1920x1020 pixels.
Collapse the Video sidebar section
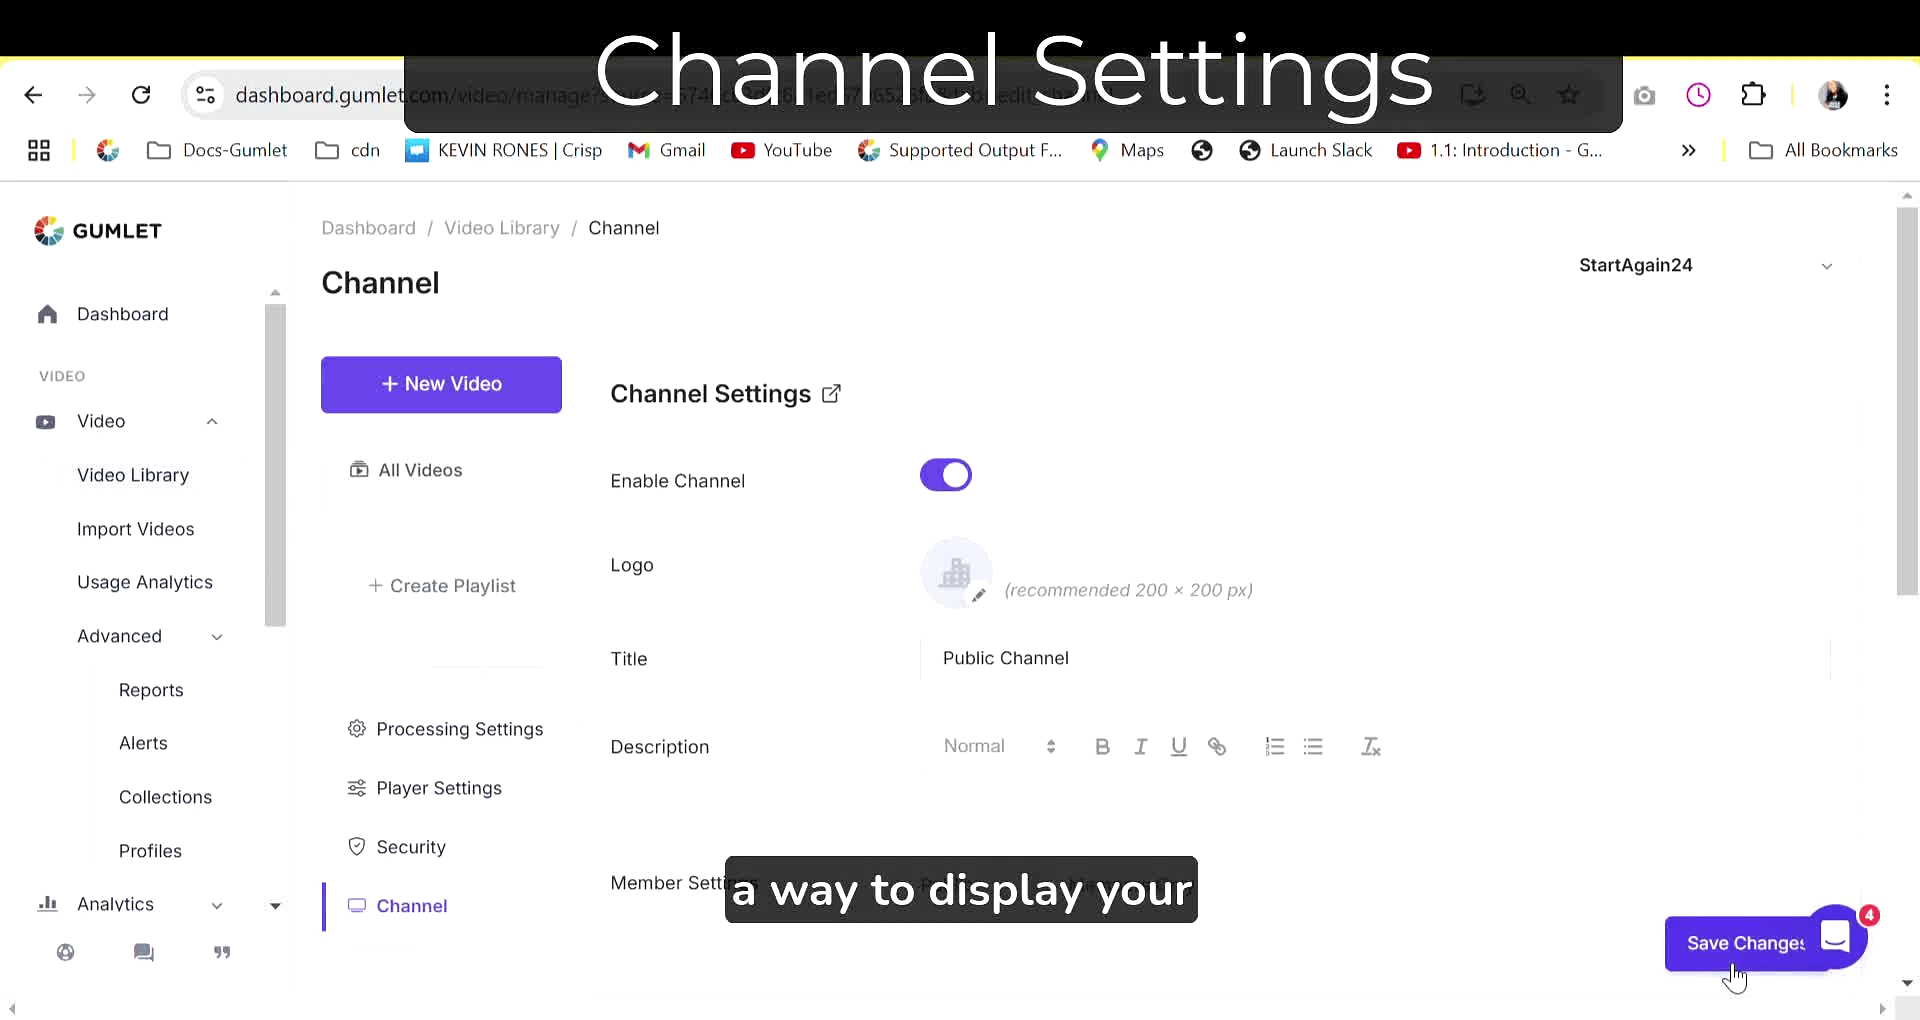coord(212,421)
